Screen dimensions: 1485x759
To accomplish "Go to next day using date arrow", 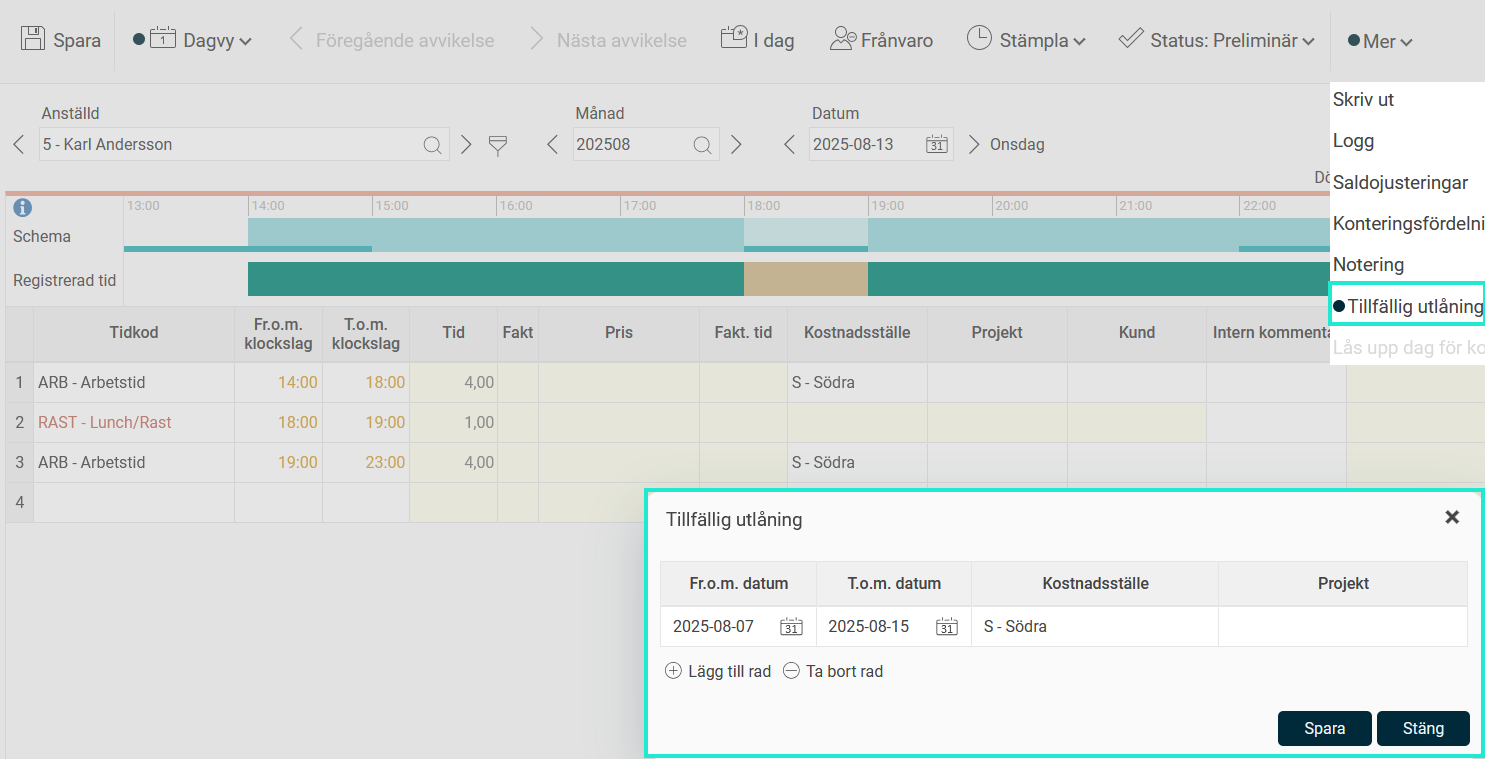I will point(974,145).
